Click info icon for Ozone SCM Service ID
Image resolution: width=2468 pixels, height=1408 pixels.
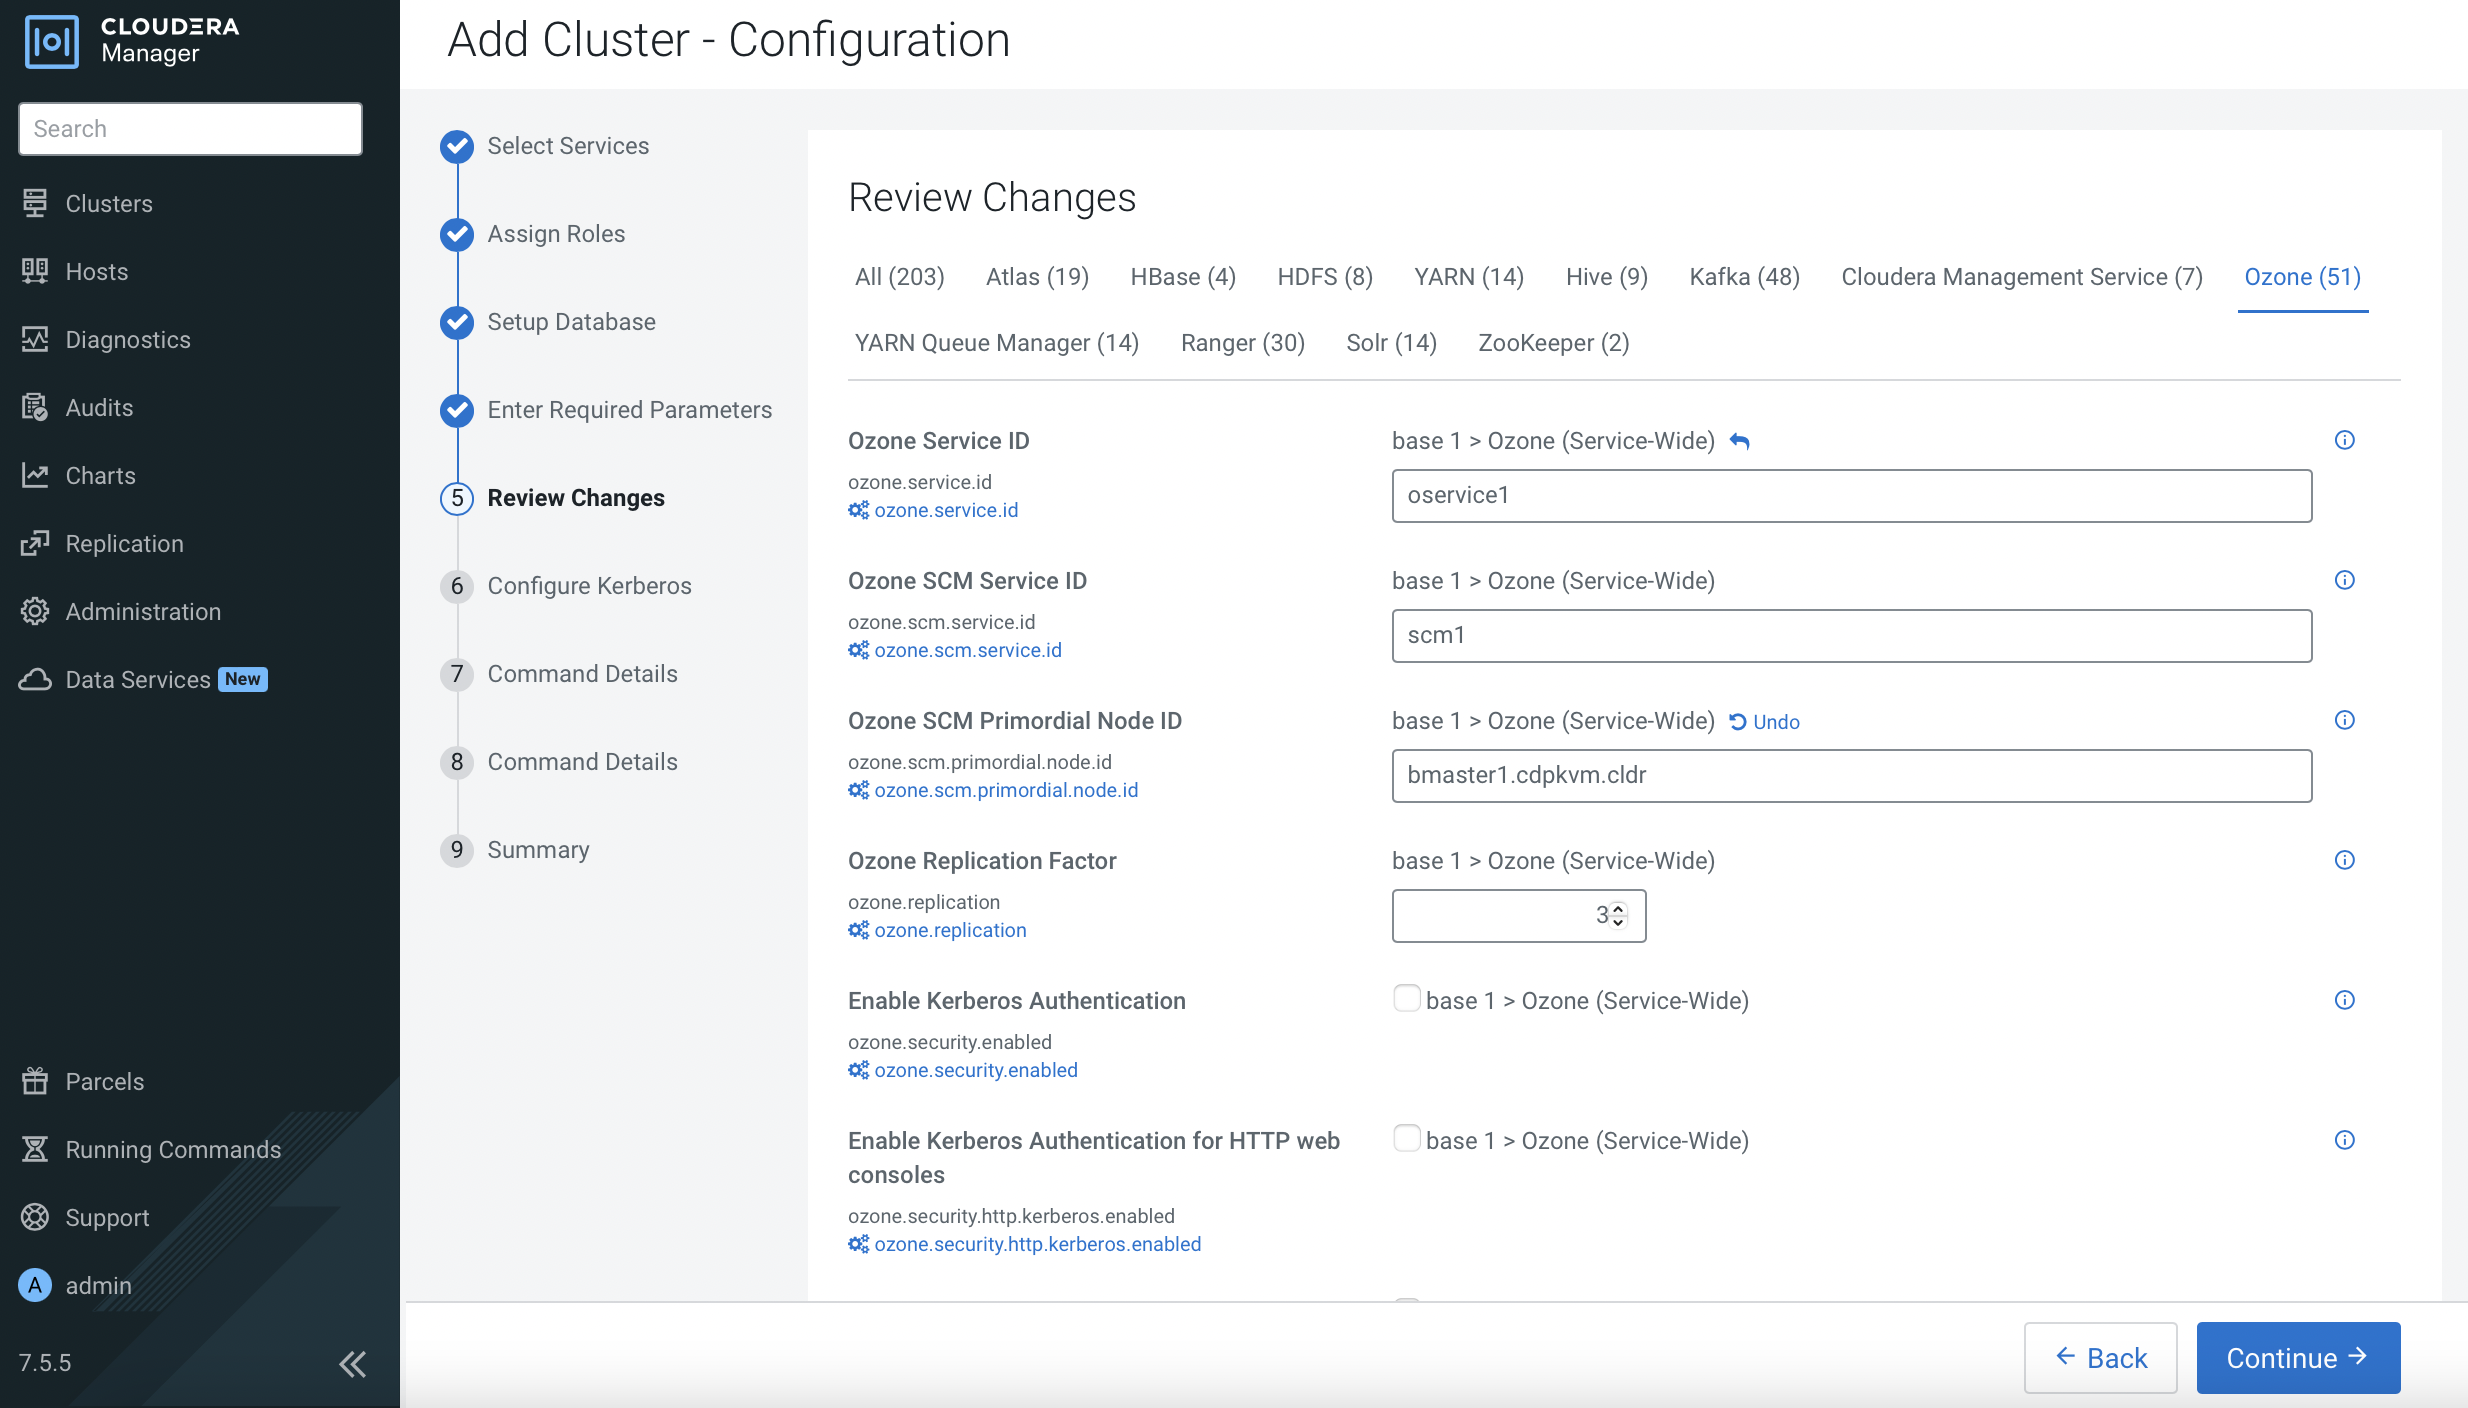pos(2344,580)
